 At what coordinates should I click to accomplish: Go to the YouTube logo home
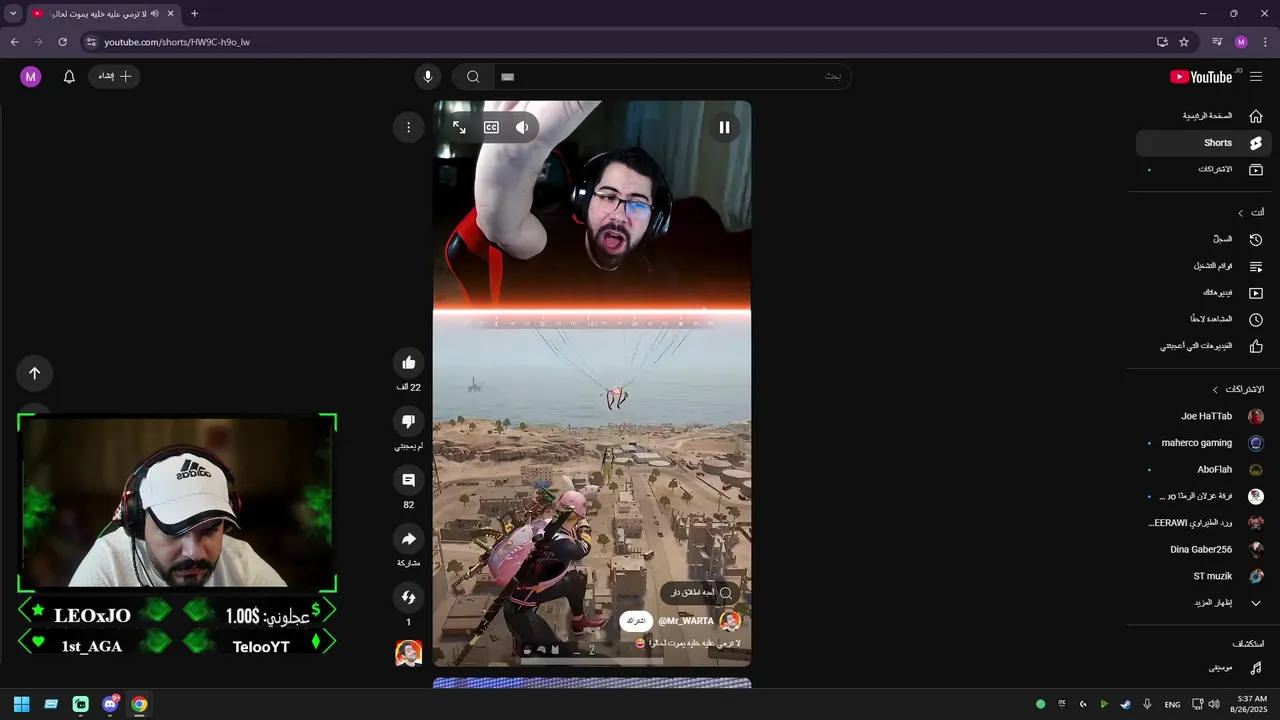tap(1201, 77)
